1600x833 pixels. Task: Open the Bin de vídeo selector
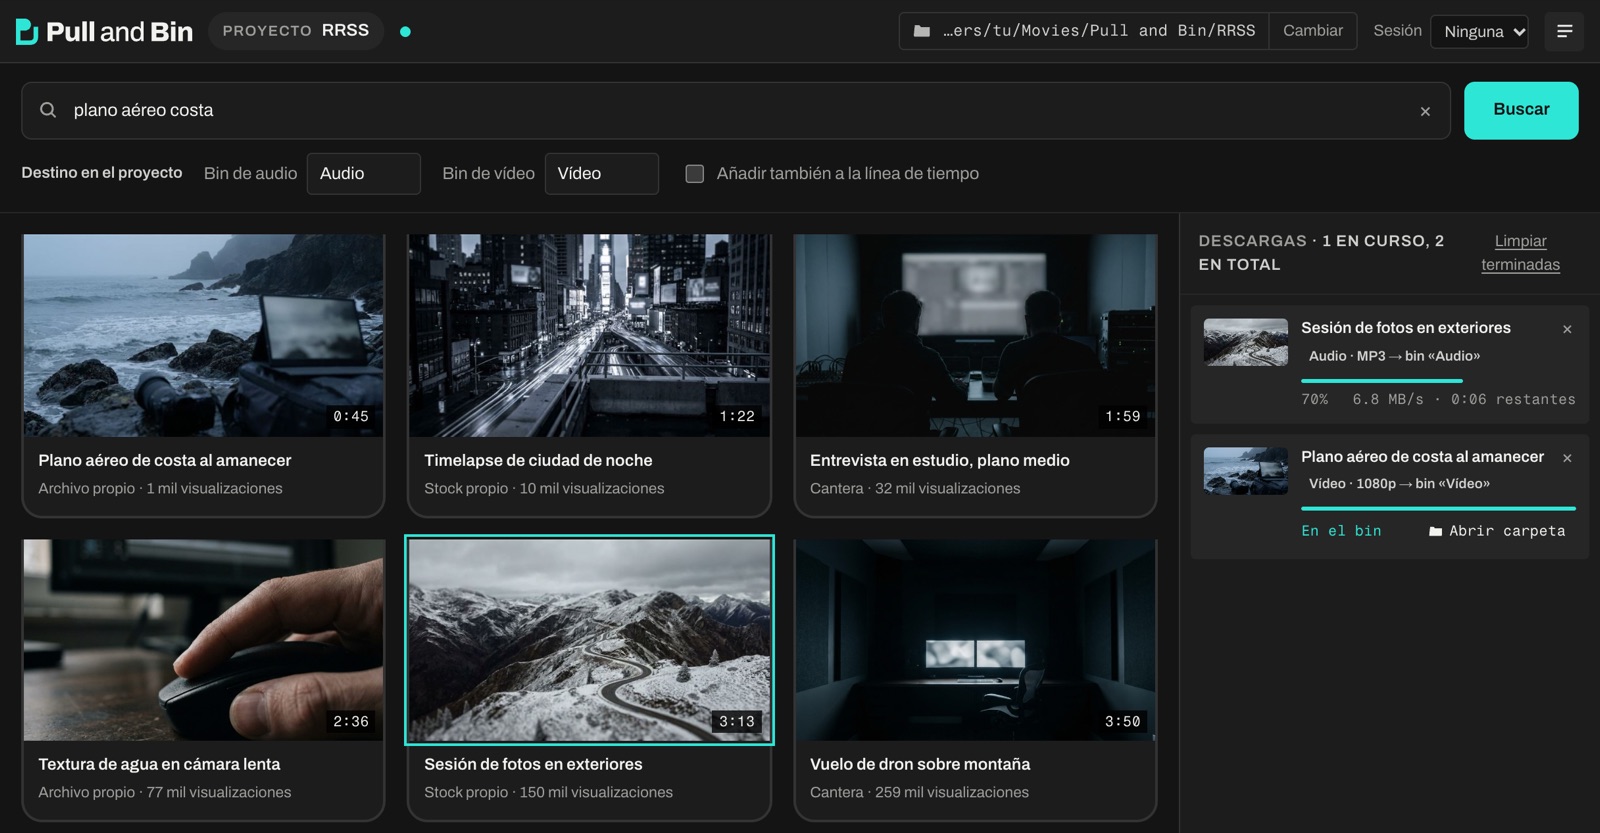tap(601, 173)
